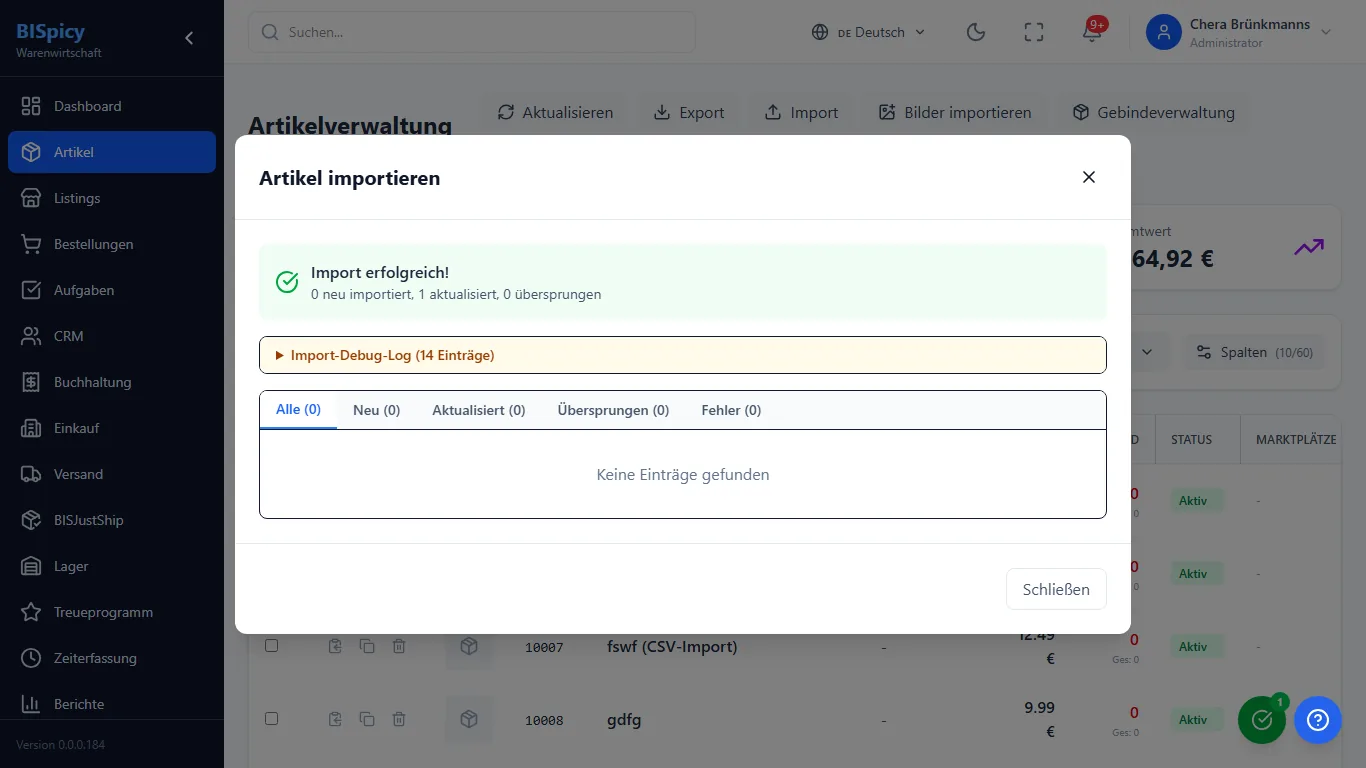Image resolution: width=1366 pixels, height=768 pixels.
Task: Switch to the Neu (0) tab
Action: 376,410
